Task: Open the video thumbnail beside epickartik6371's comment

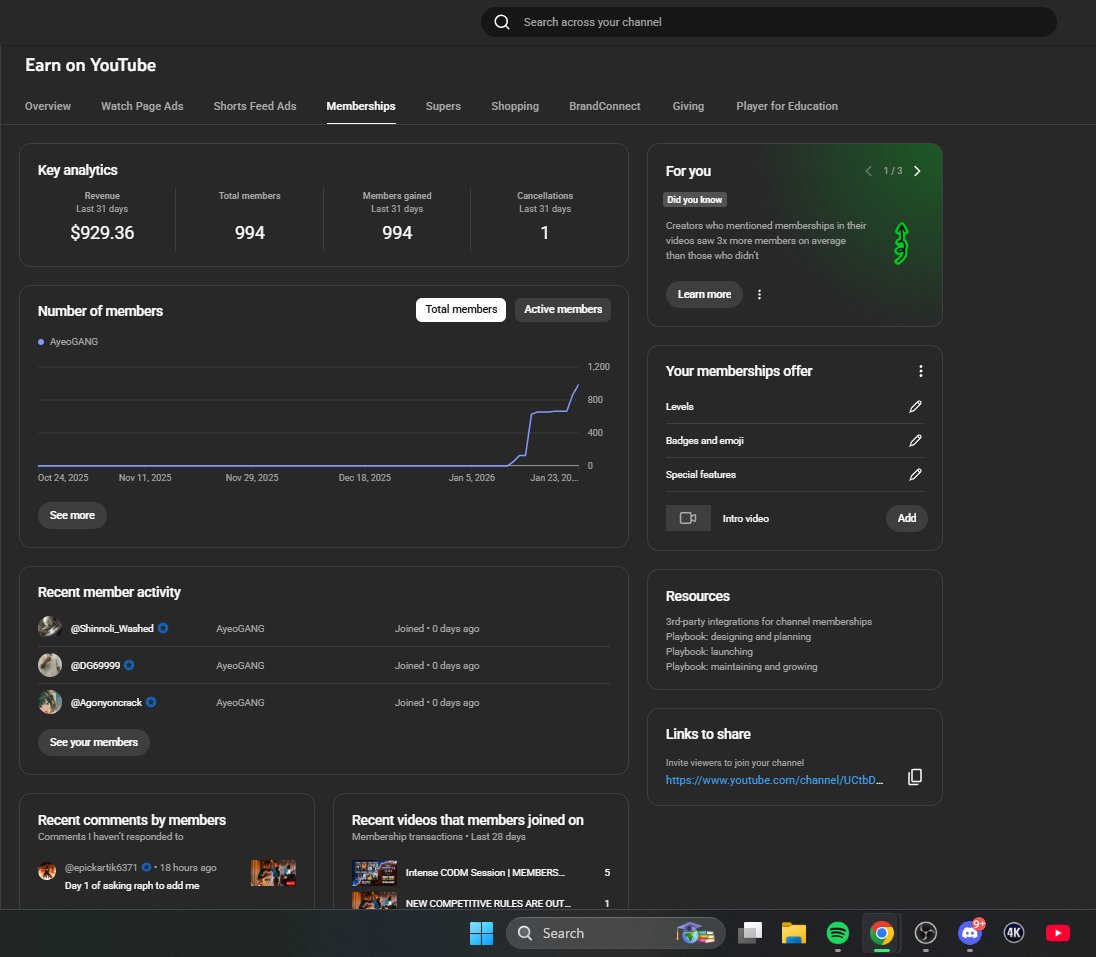Action: [273, 873]
